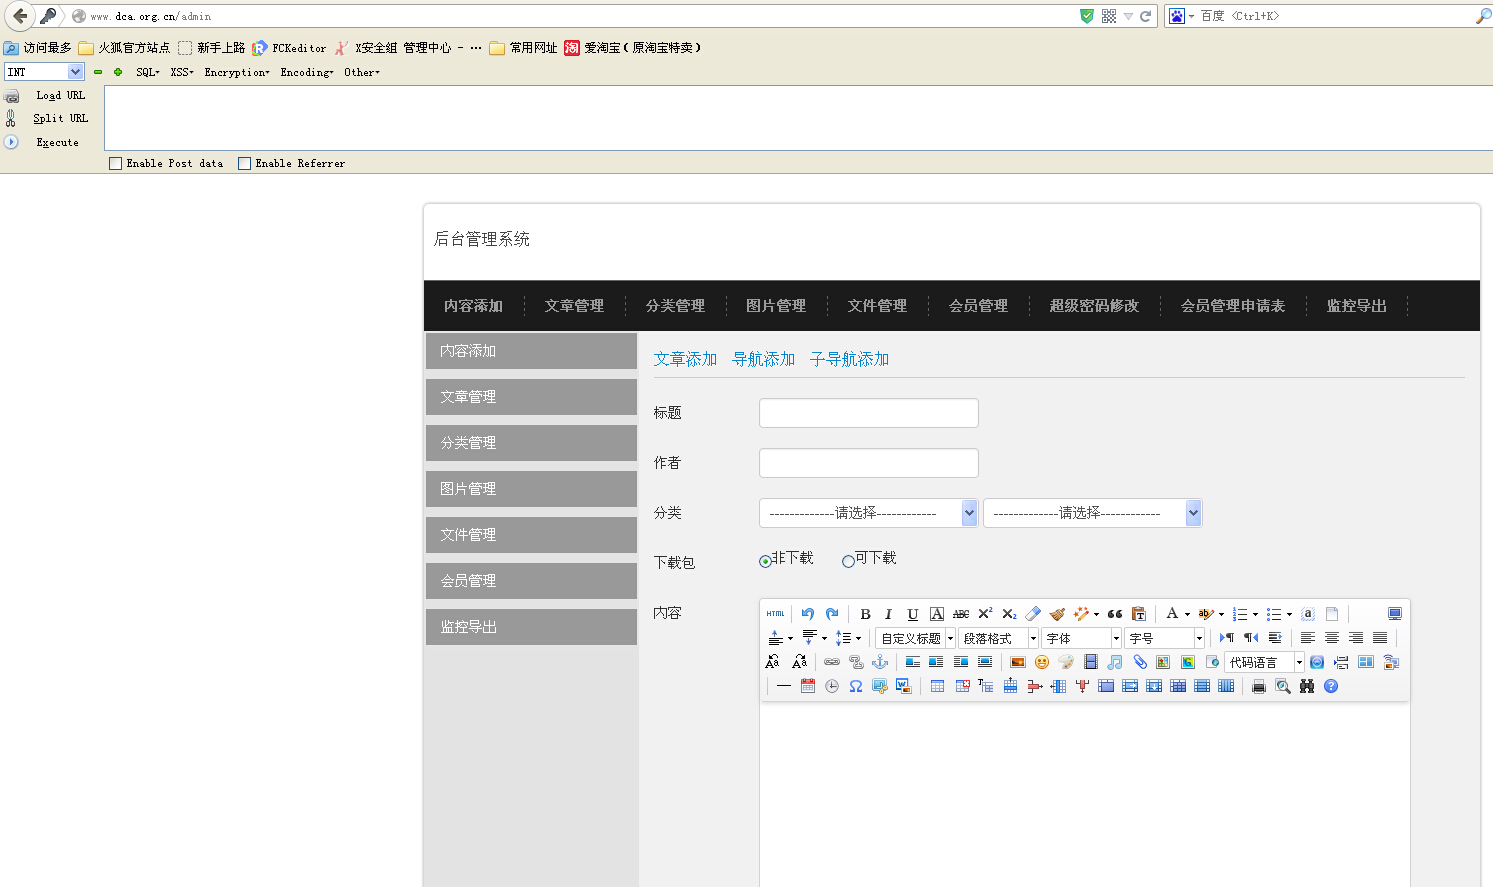Attach a file with the paperclip icon
This screenshot has height=887, width=1493.
[1139, 662]
